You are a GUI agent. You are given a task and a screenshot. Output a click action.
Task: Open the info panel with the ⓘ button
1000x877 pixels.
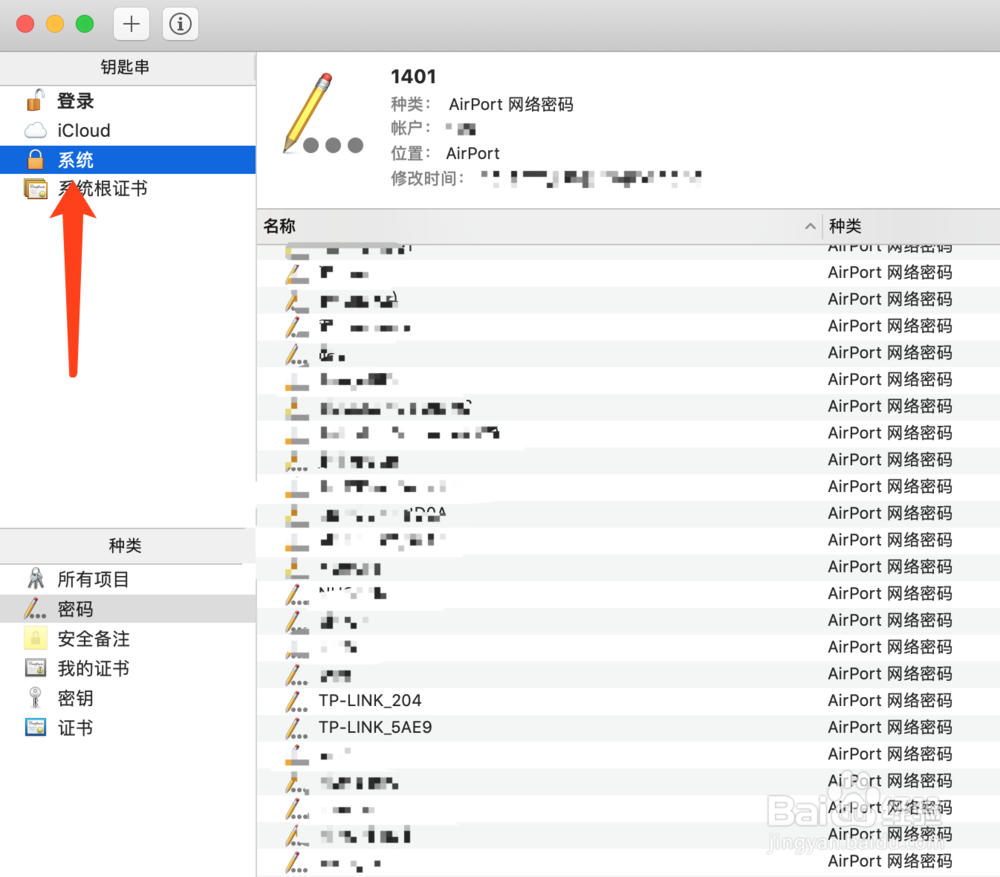tap(180, 24)
